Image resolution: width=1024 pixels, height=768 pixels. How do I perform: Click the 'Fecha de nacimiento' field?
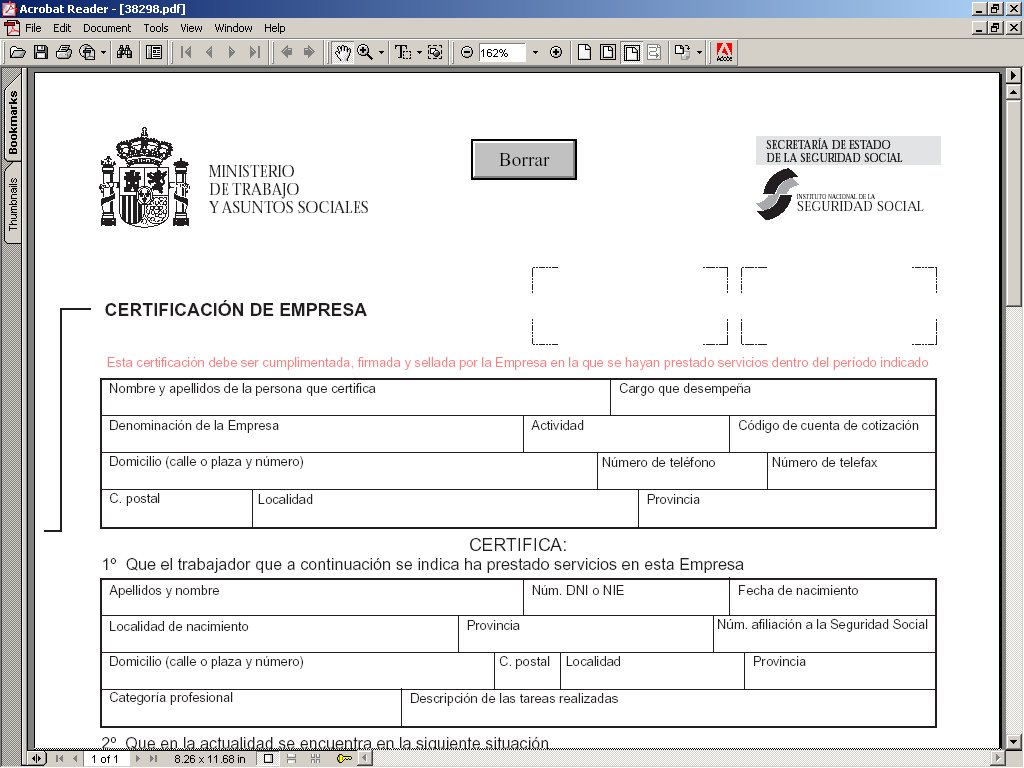(833, 597)
